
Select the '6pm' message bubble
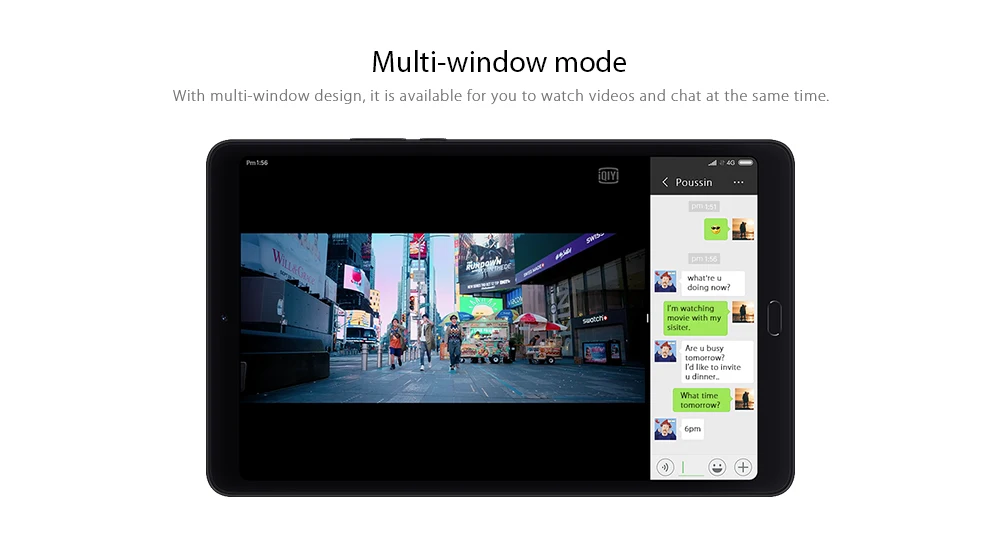[x=692, y=429]
